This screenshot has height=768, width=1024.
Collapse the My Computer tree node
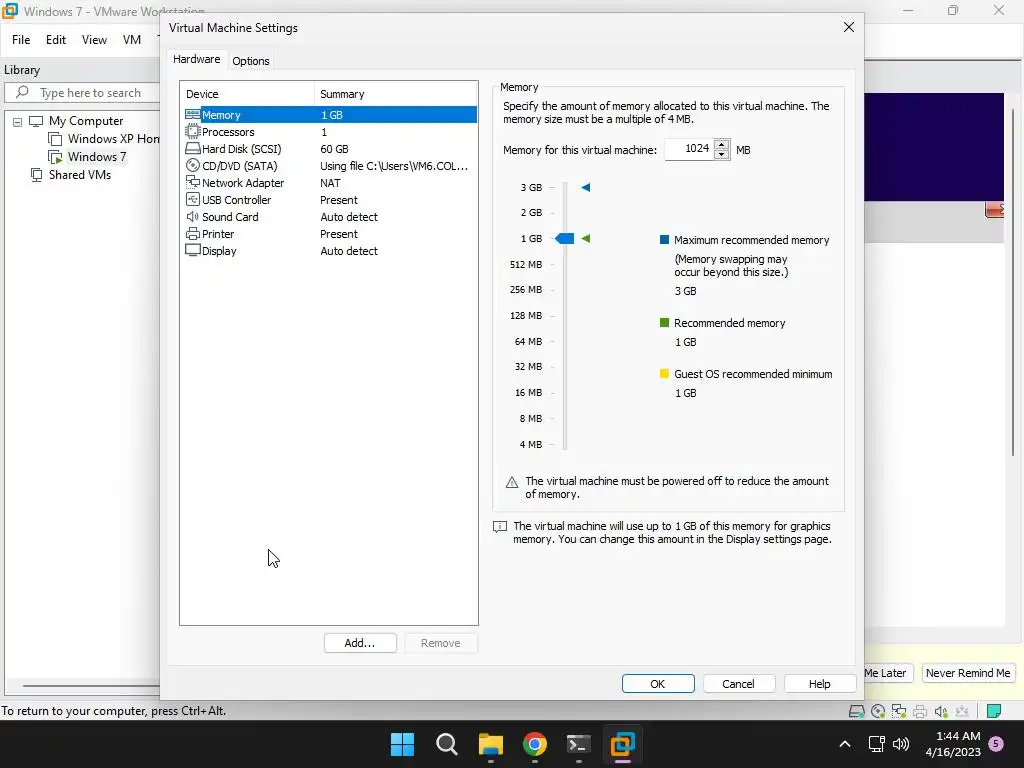tap(18, 121)
